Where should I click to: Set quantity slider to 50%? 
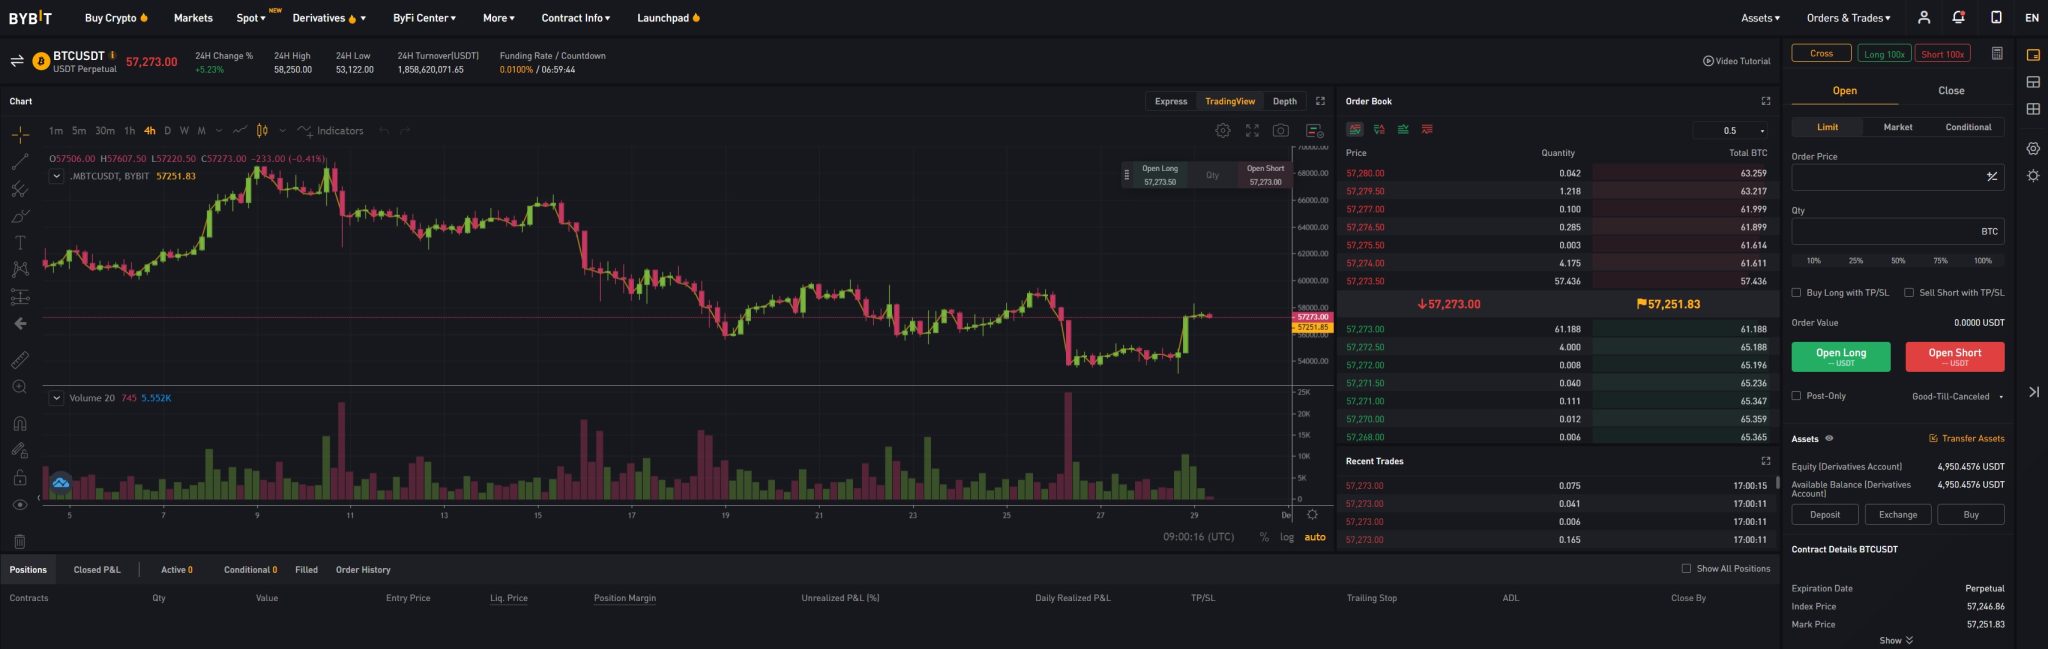[x=1898, y=261]
